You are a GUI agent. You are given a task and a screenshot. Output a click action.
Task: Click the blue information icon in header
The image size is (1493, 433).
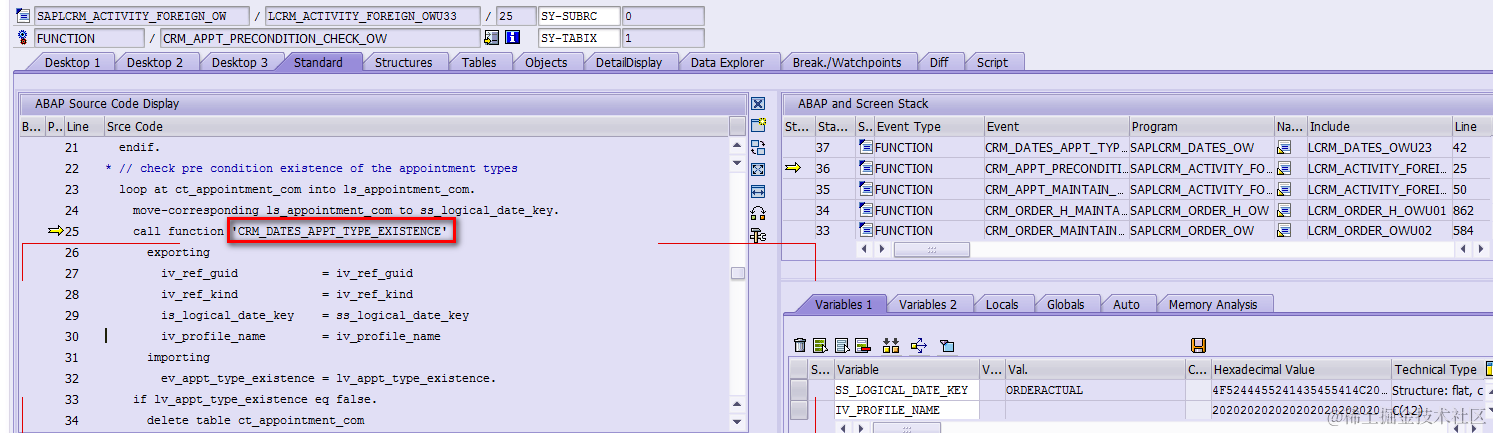[512, 38]
